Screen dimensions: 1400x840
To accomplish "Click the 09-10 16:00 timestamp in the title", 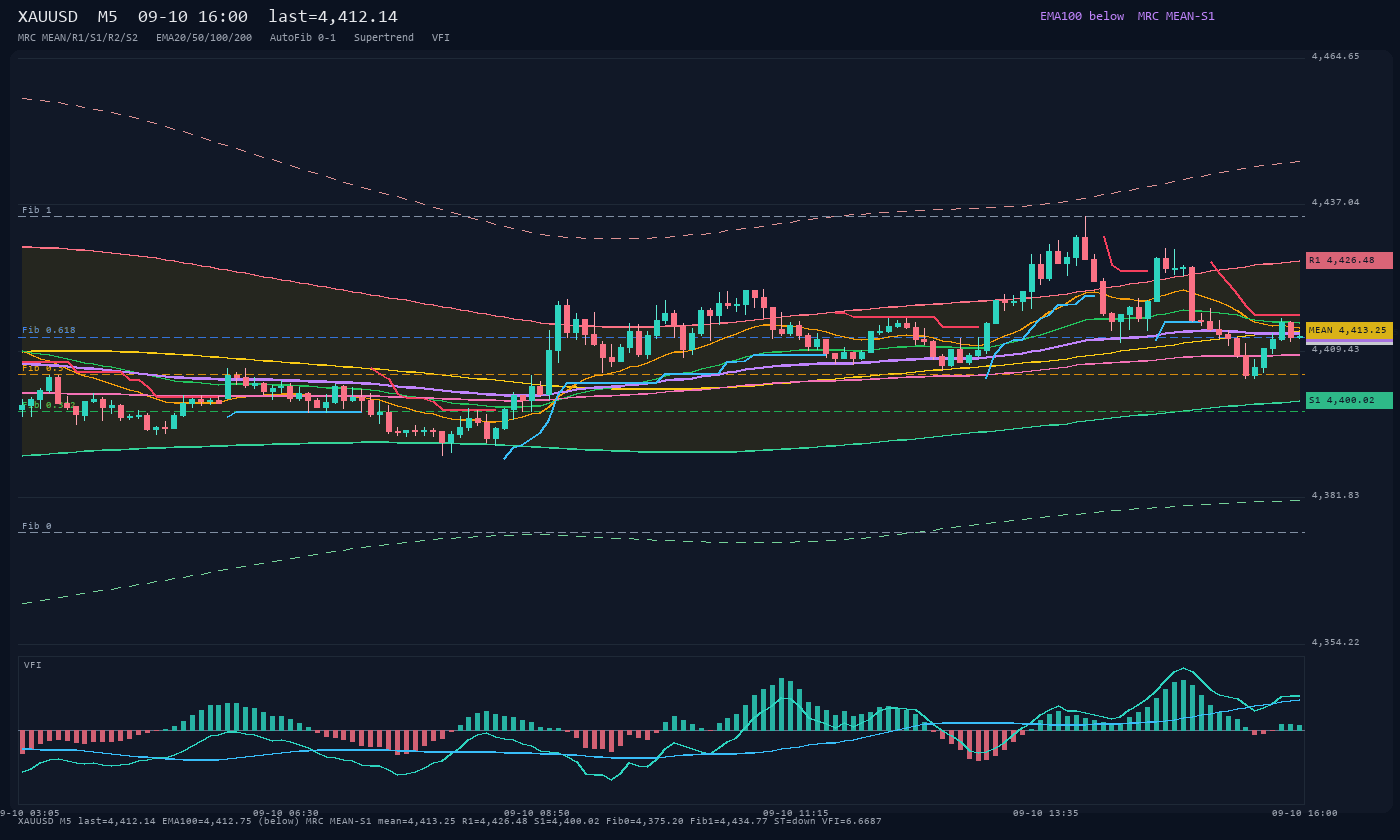I will tap(193, 17).
